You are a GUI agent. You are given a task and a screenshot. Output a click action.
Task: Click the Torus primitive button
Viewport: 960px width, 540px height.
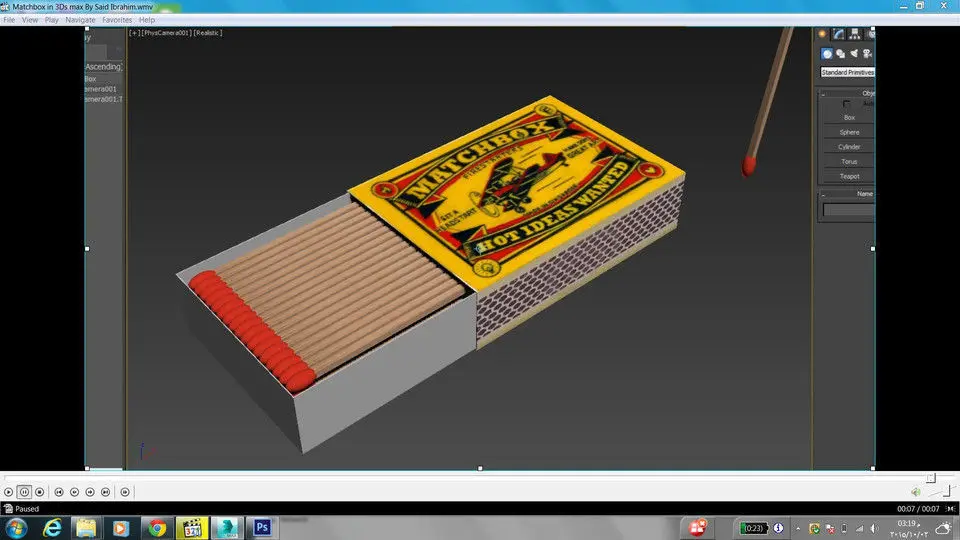coord(849,162)
